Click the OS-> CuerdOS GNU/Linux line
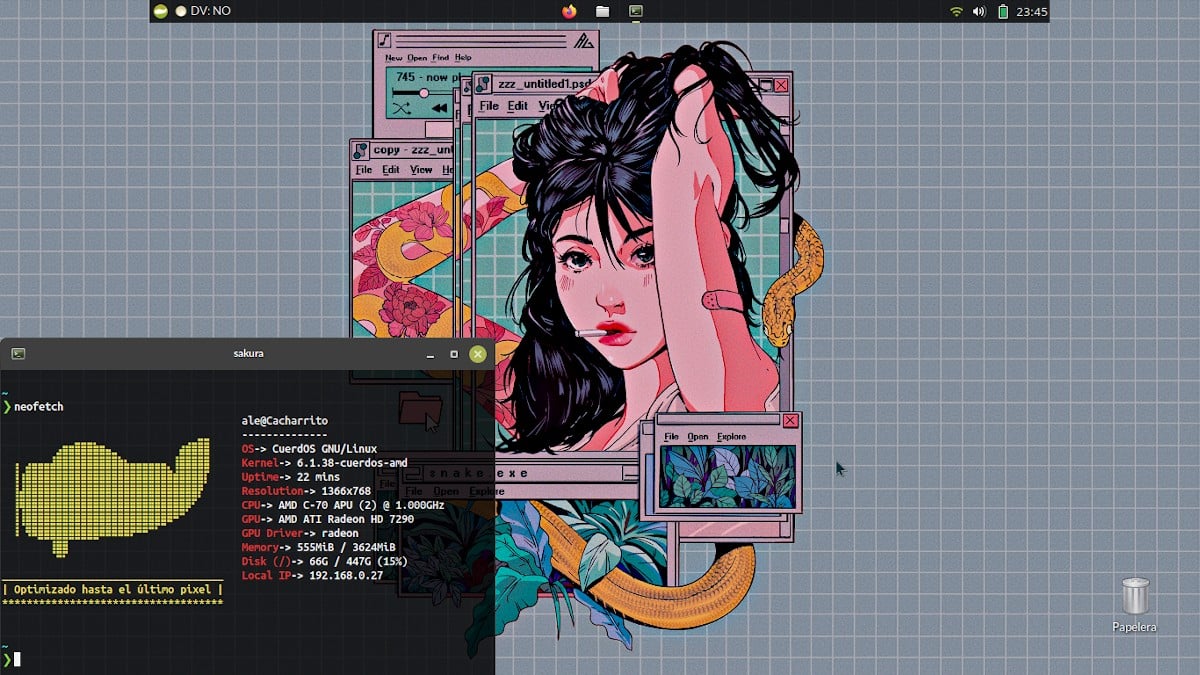 [x=309, y=449]
